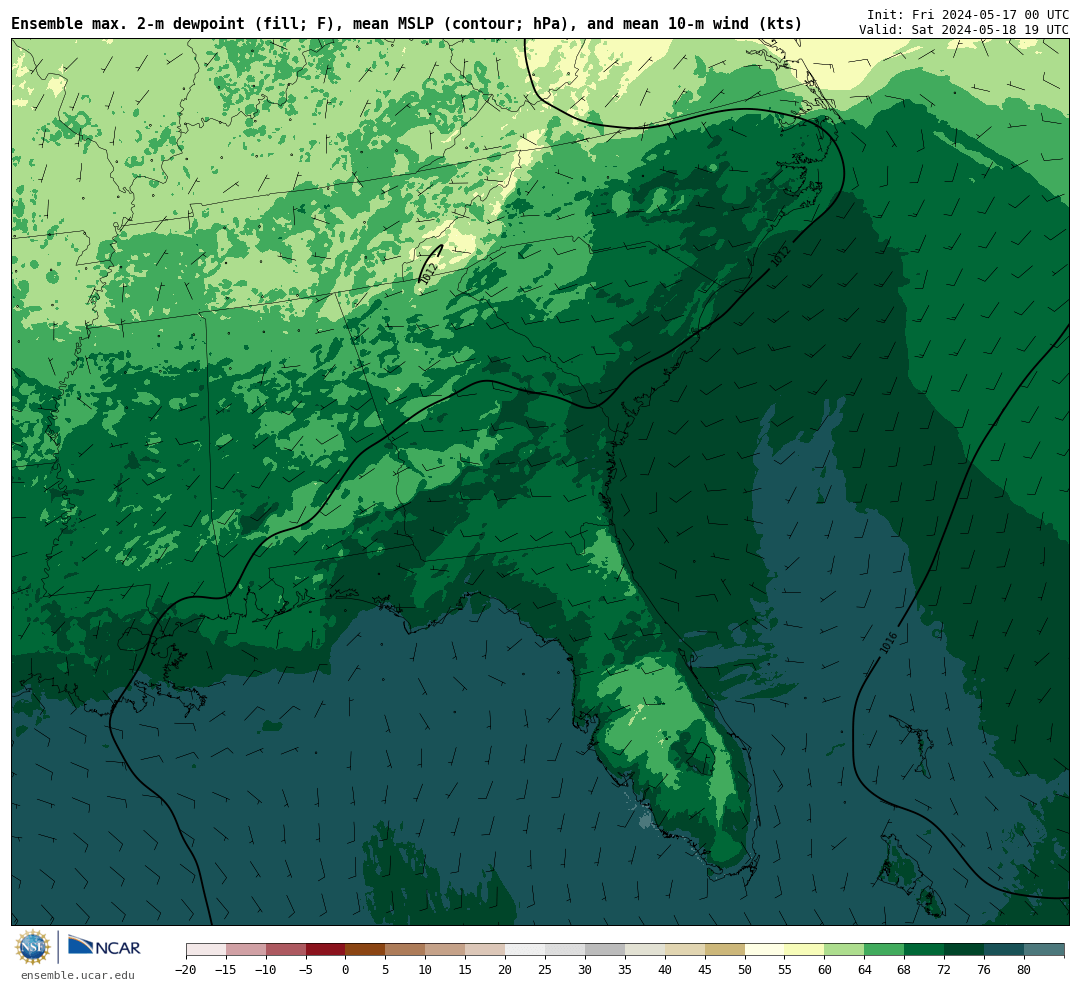
Task: Click the gray swatch between 30 and 35
Action: tap(605, 950)
